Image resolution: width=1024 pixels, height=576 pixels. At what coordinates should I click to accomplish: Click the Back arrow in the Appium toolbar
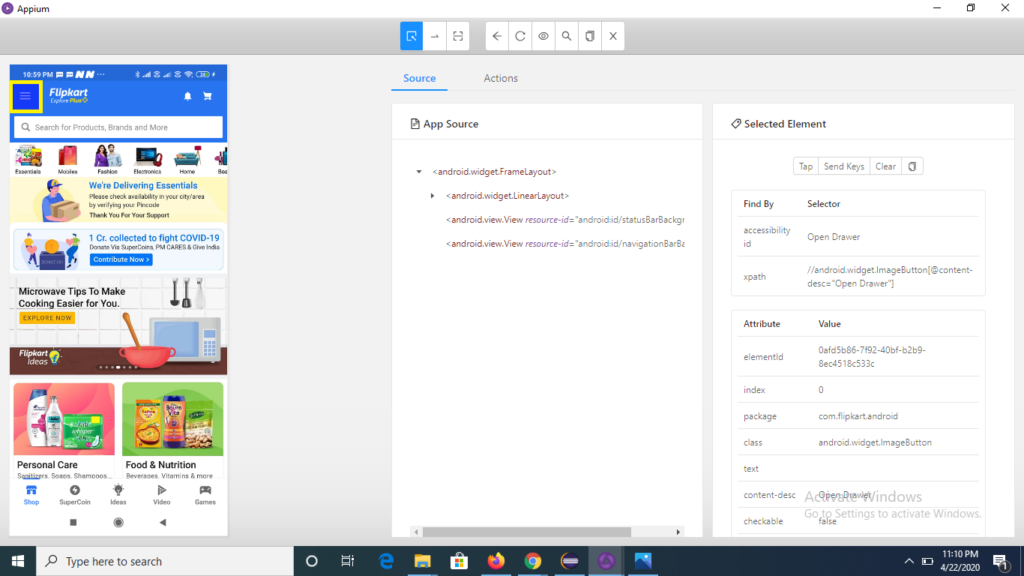[x=497, y=36]
